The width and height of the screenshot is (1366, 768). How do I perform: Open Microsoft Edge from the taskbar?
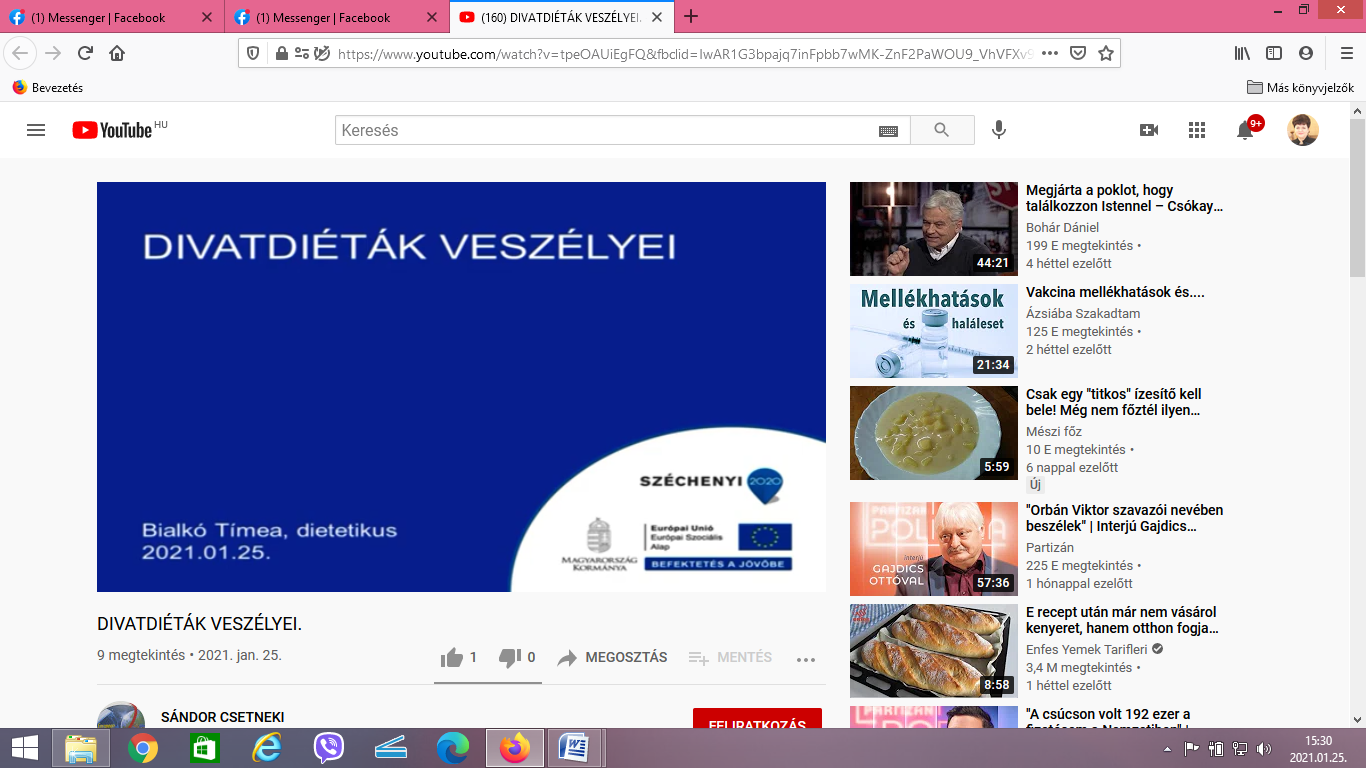pos(453,748)
